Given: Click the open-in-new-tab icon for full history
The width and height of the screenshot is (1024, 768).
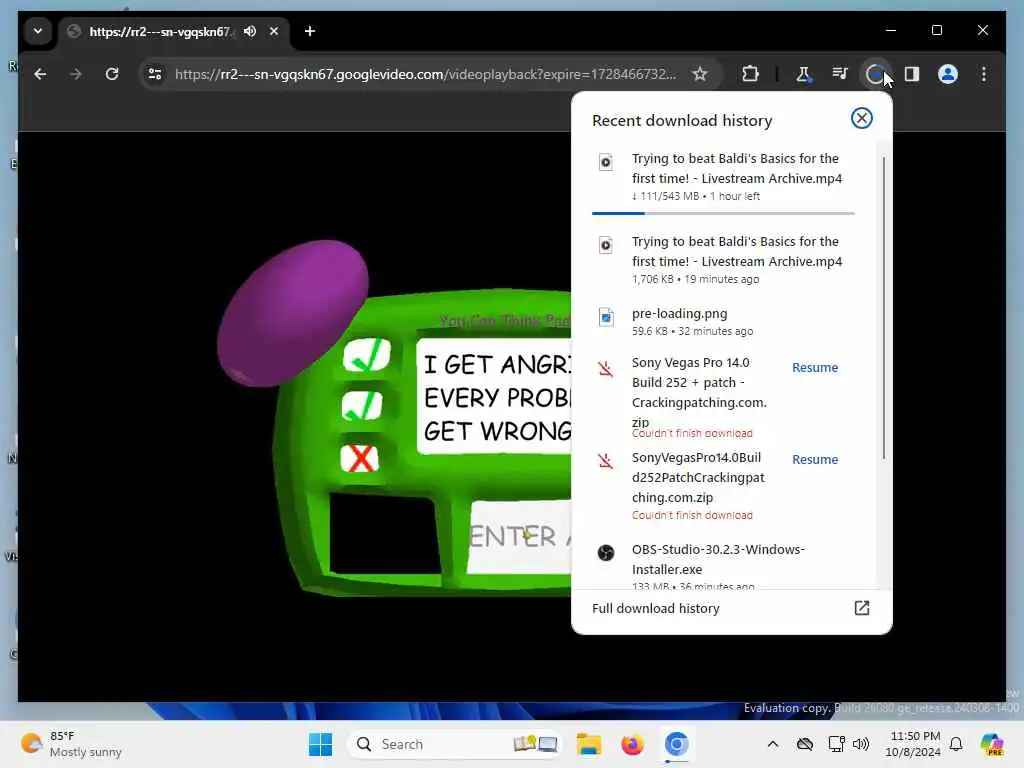Looking at the screenshot, I should pyautogui.click(x=861, y=608).
